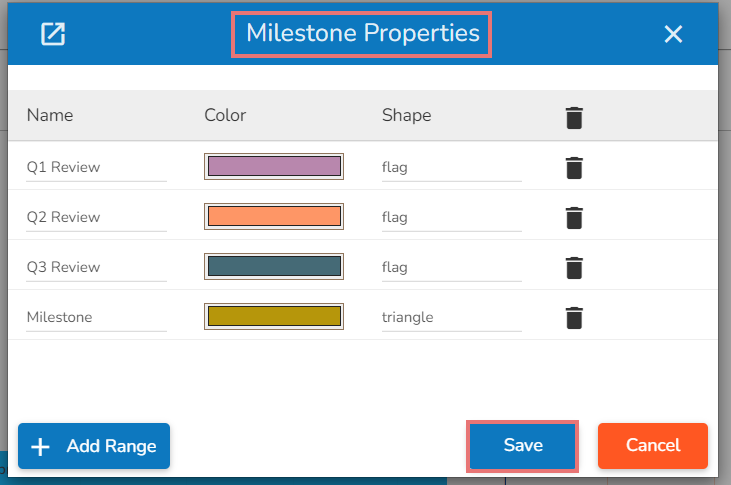The height and width of the screenshot is (485, 731).
Task: Close the Milestone Properties dialog
Action: [x=673, y=34]
